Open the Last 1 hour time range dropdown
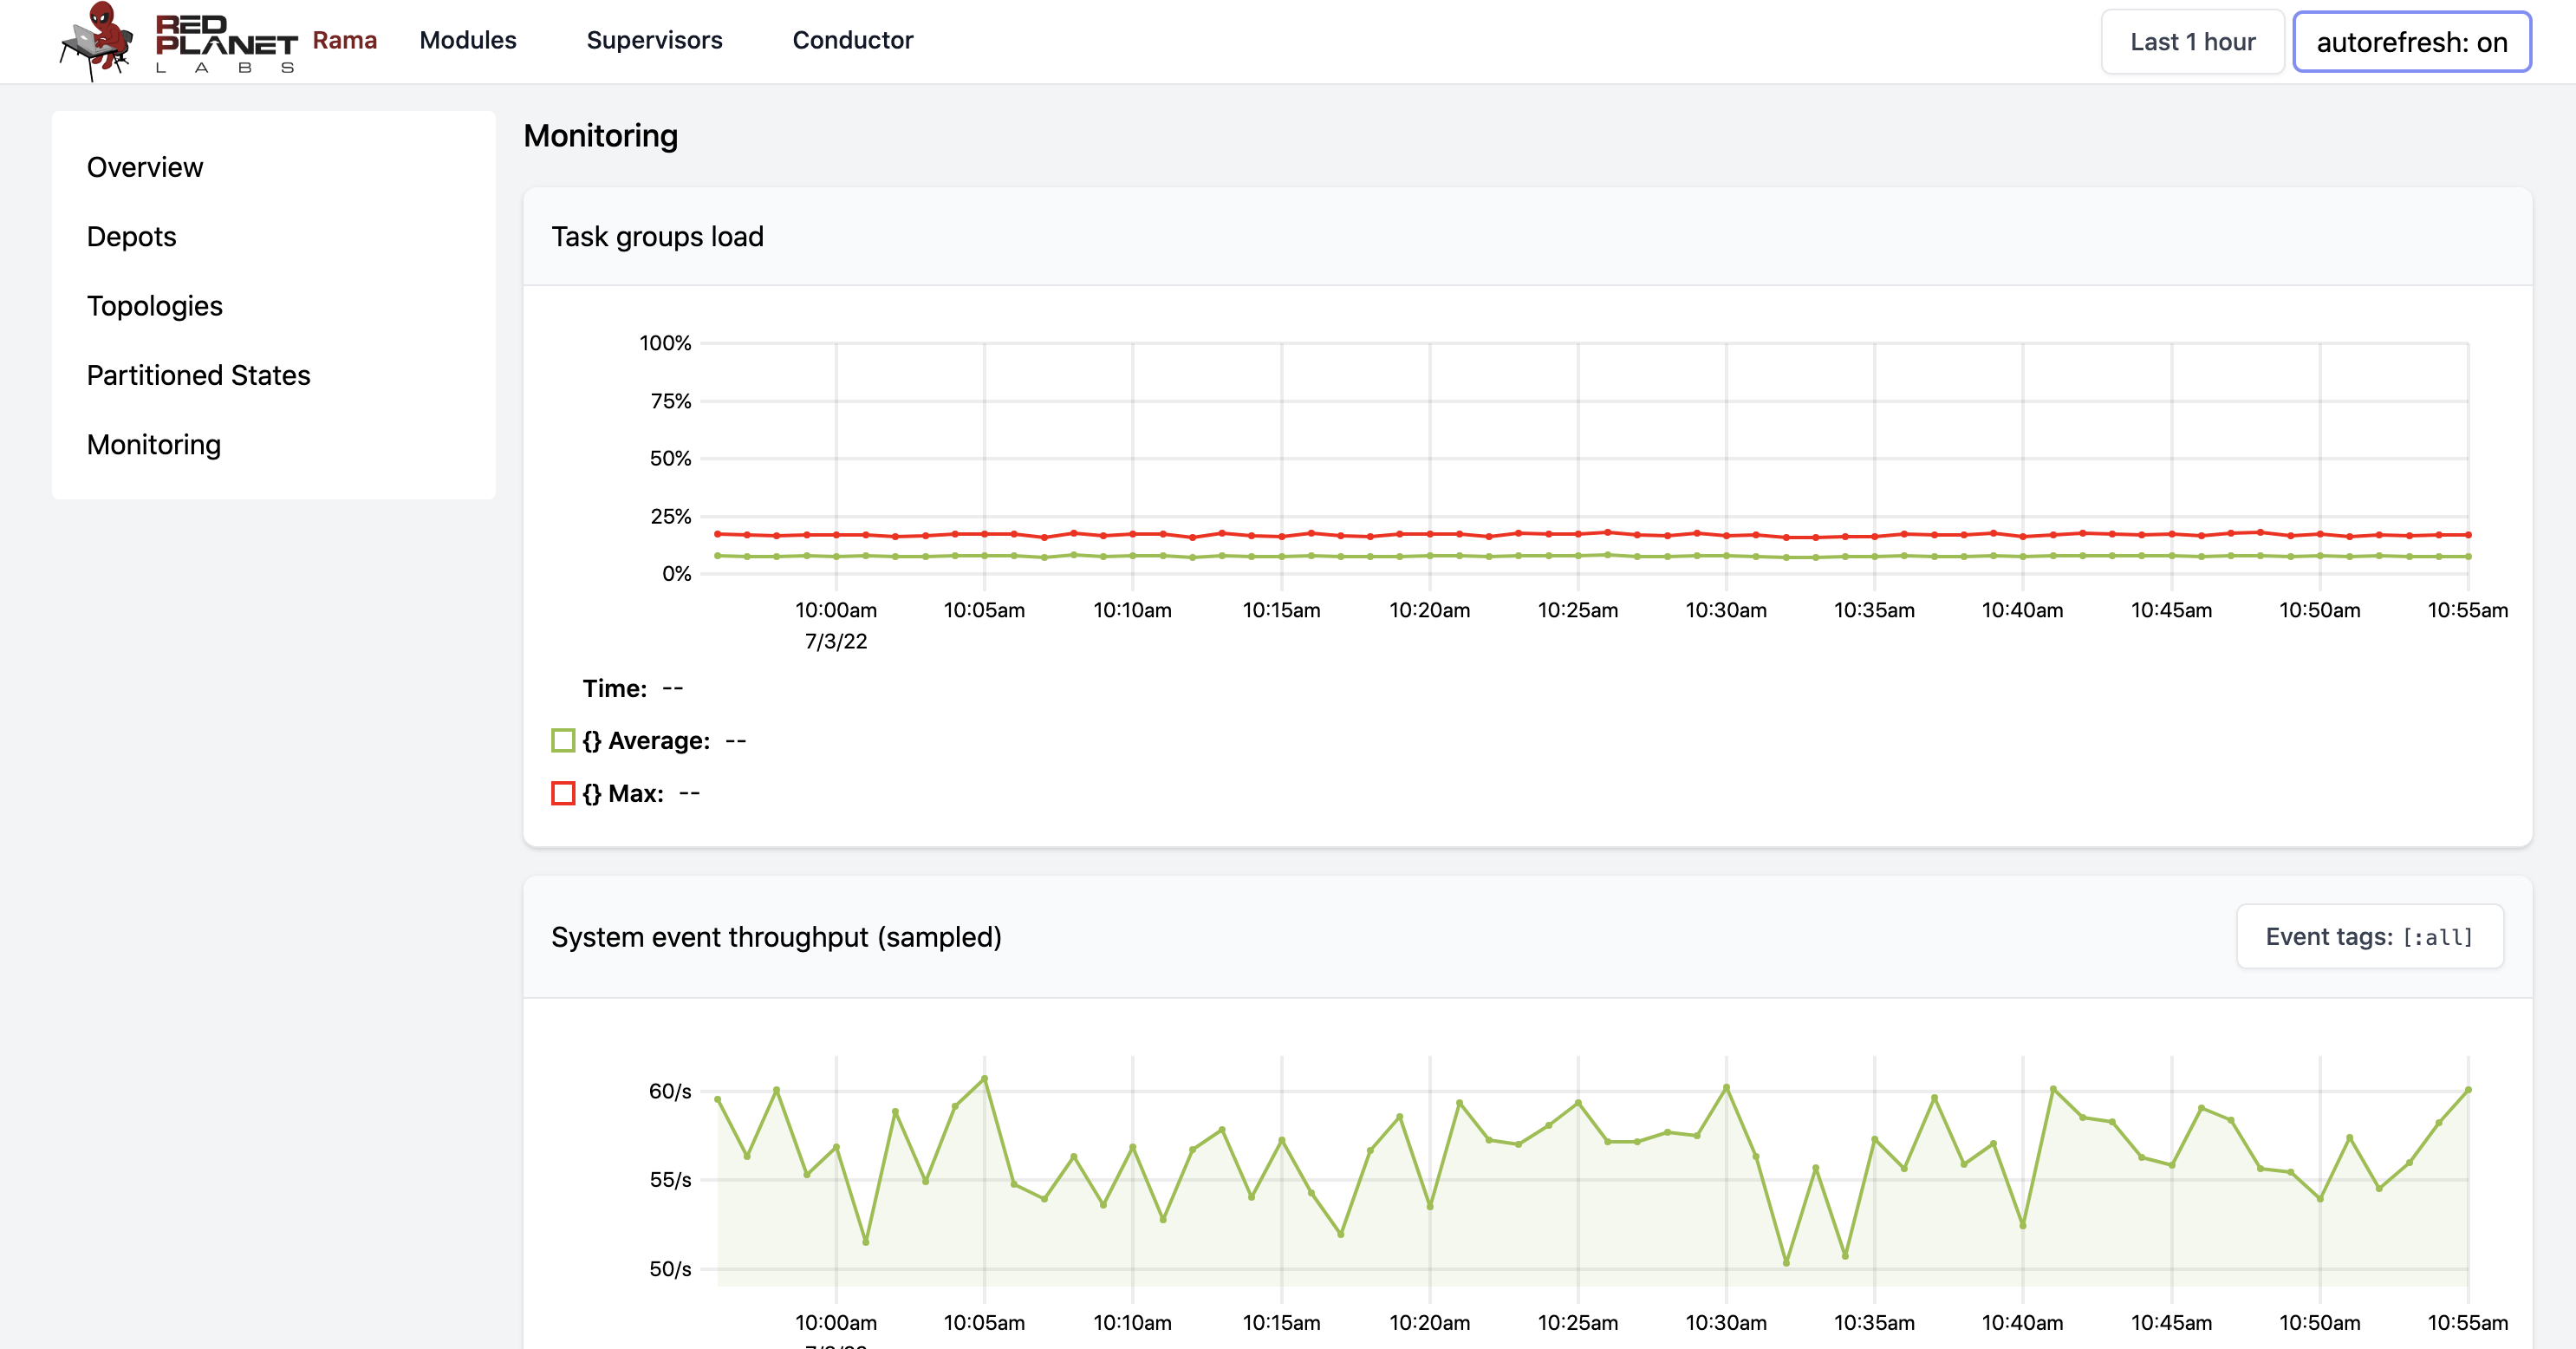 2192,42
